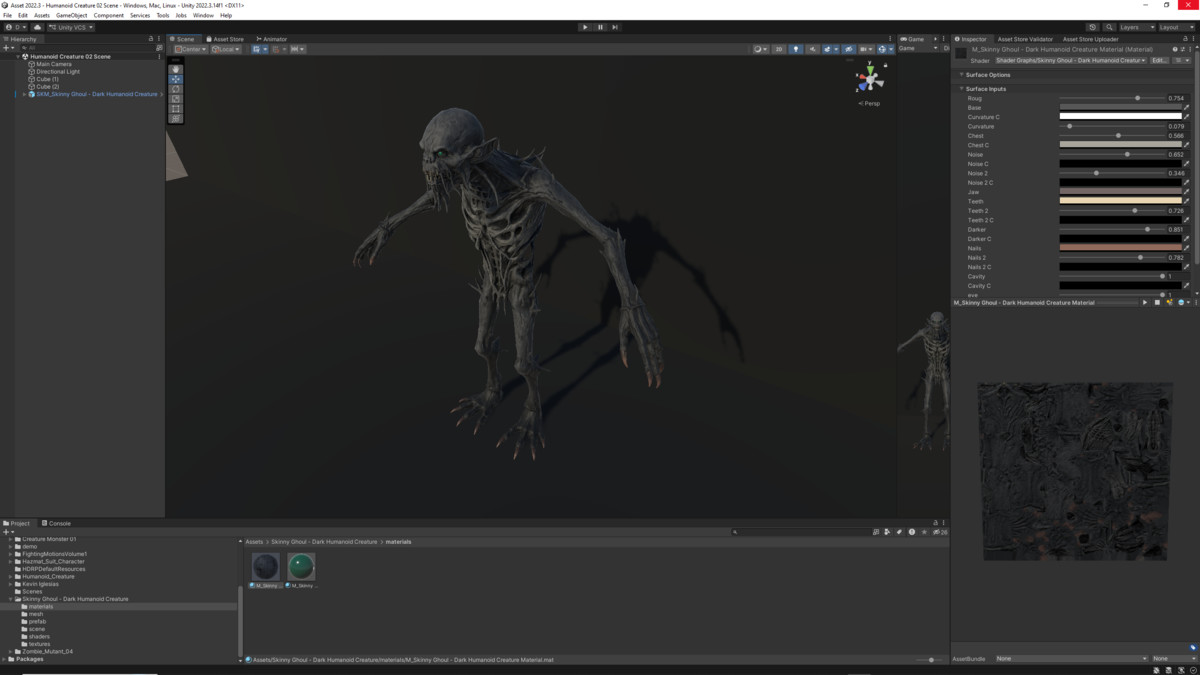Click the Play button
This screenshot has width=1200, height=675.
(585, 27)
